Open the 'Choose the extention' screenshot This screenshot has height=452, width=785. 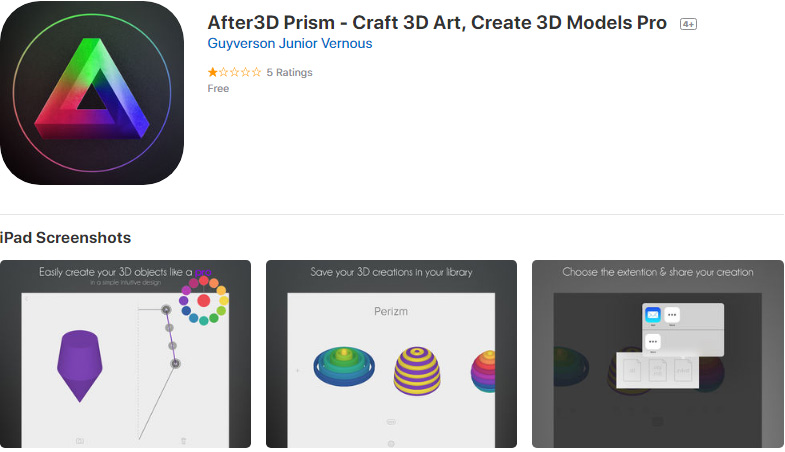tap(657, 354)
